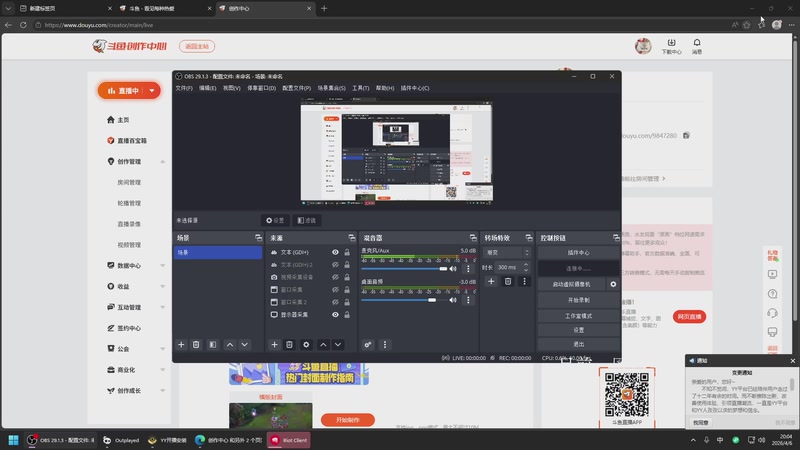Image resolution: width=800 pixels, height=450 pixels.
Task: Delete selected scene with the trash icon
Action: 196,345
